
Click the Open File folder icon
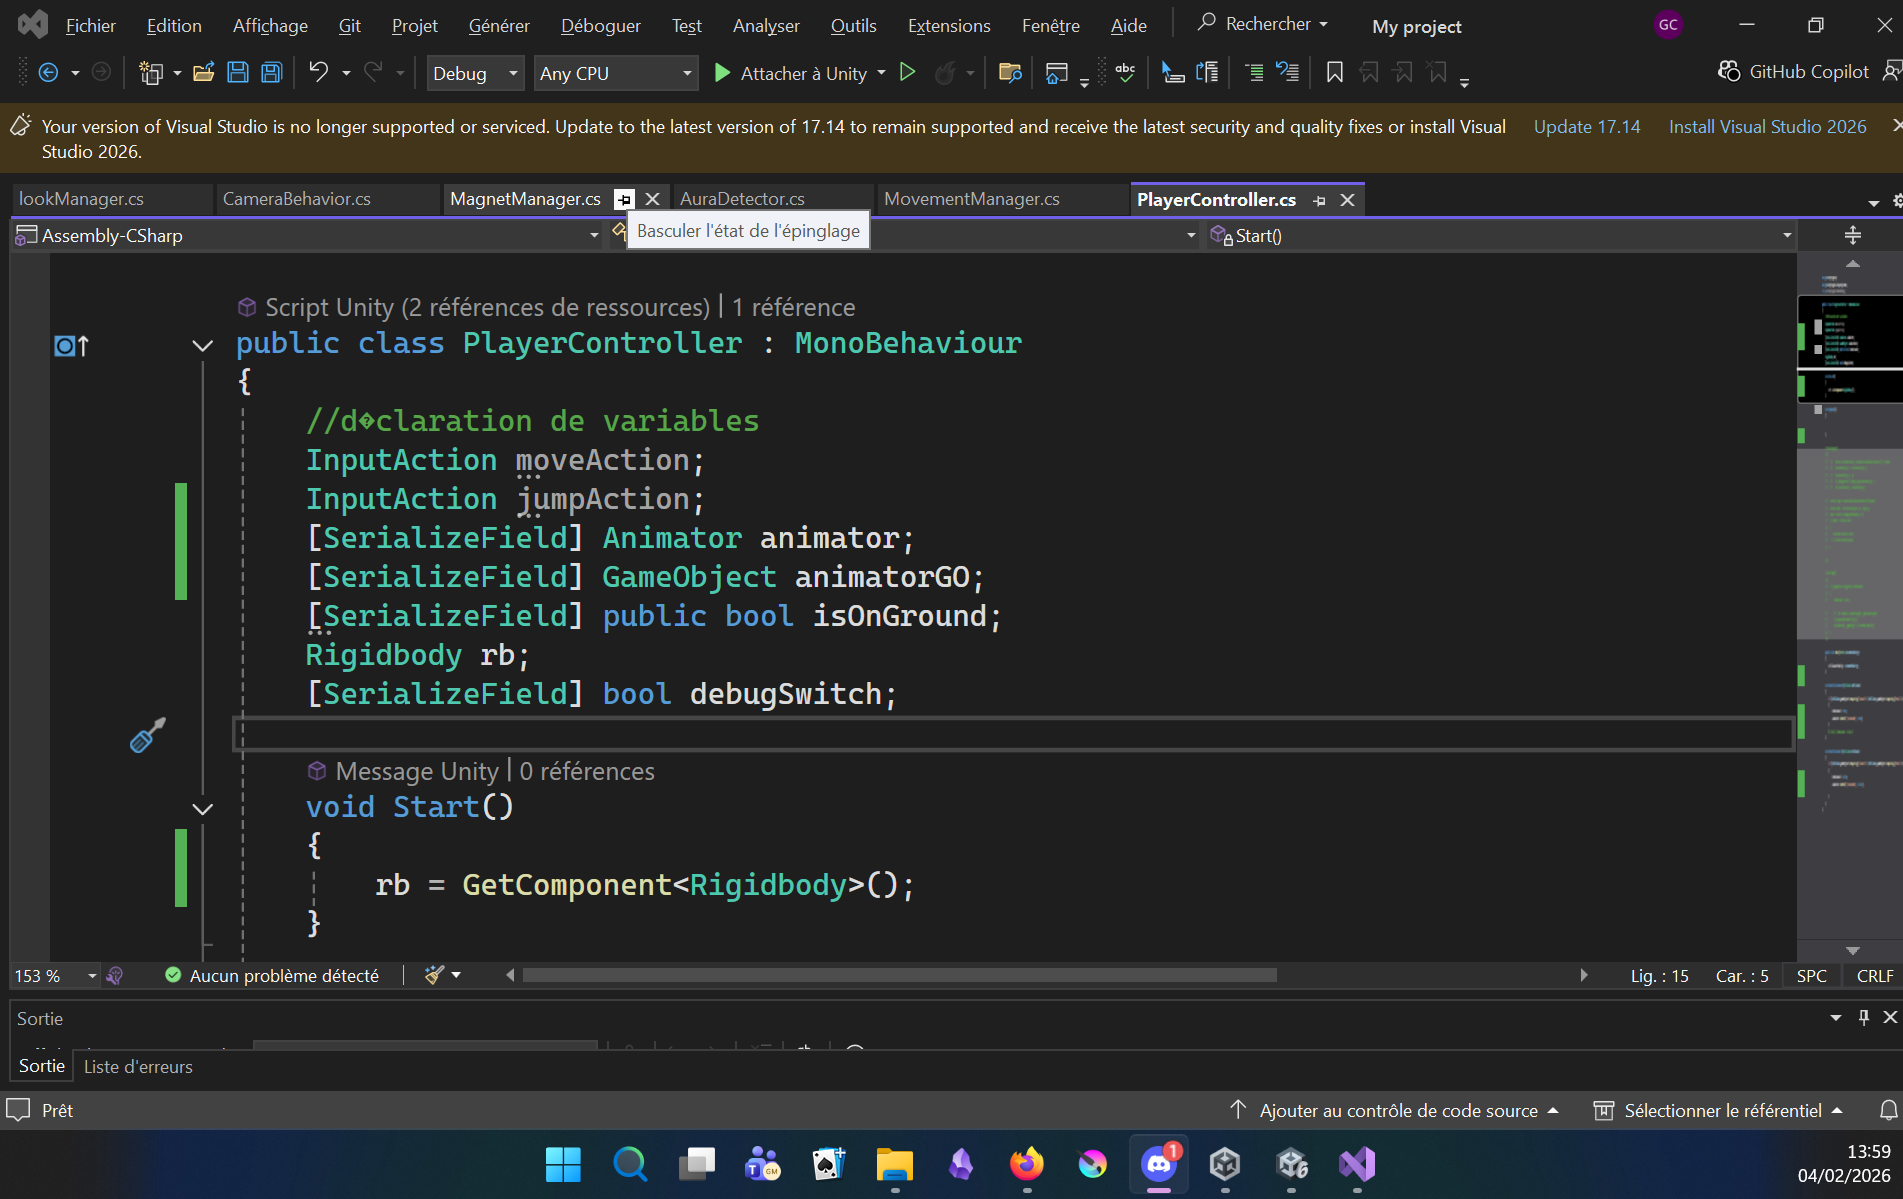(x=204, y=73)
